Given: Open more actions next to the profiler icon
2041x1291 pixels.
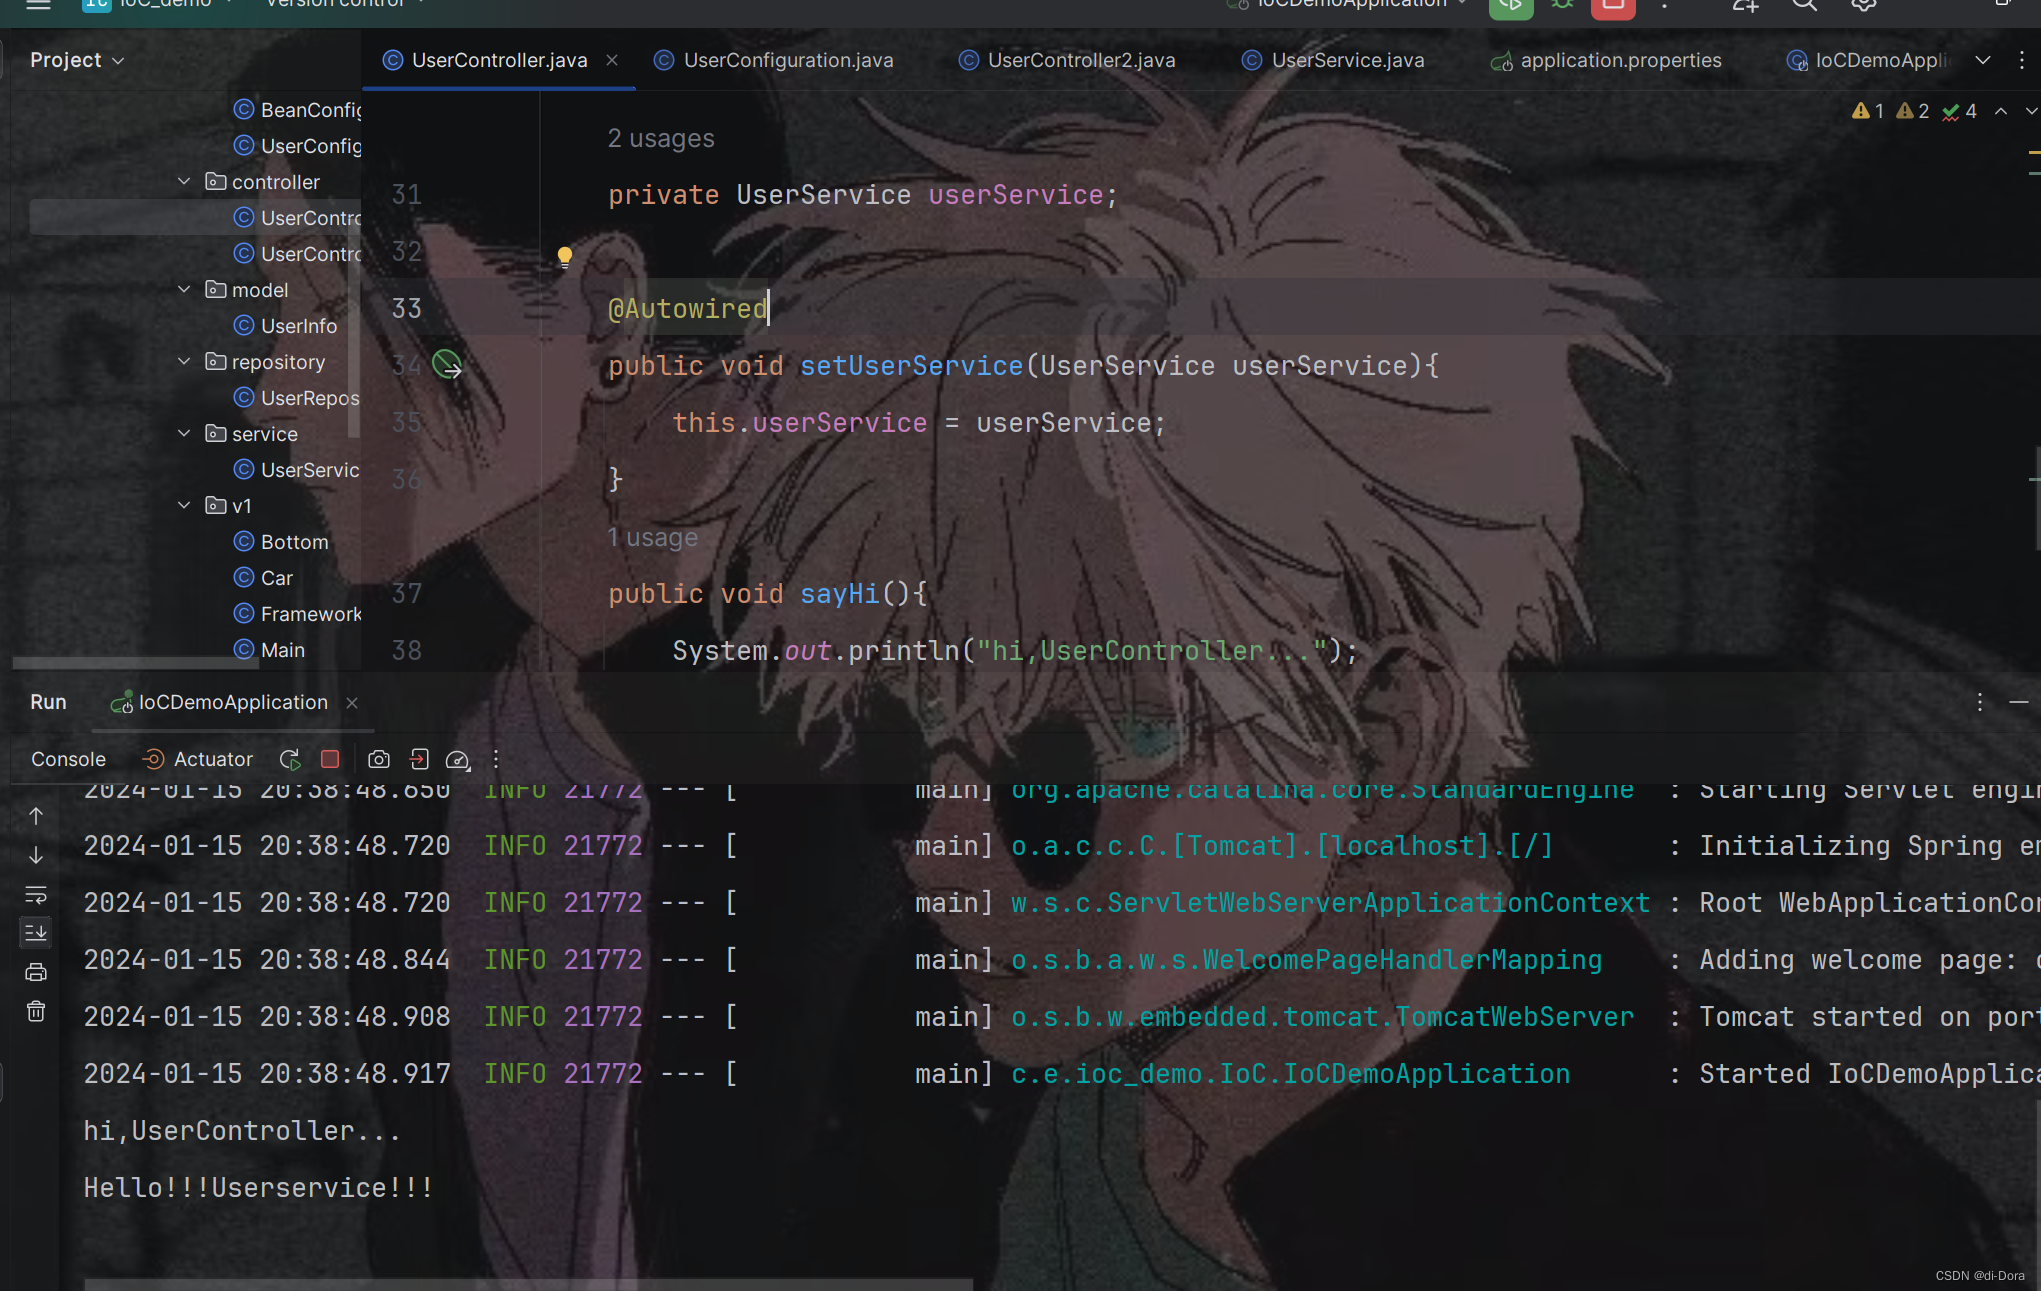Looking at the screenshot, I should pyautogui.click(x=496, y=760).
